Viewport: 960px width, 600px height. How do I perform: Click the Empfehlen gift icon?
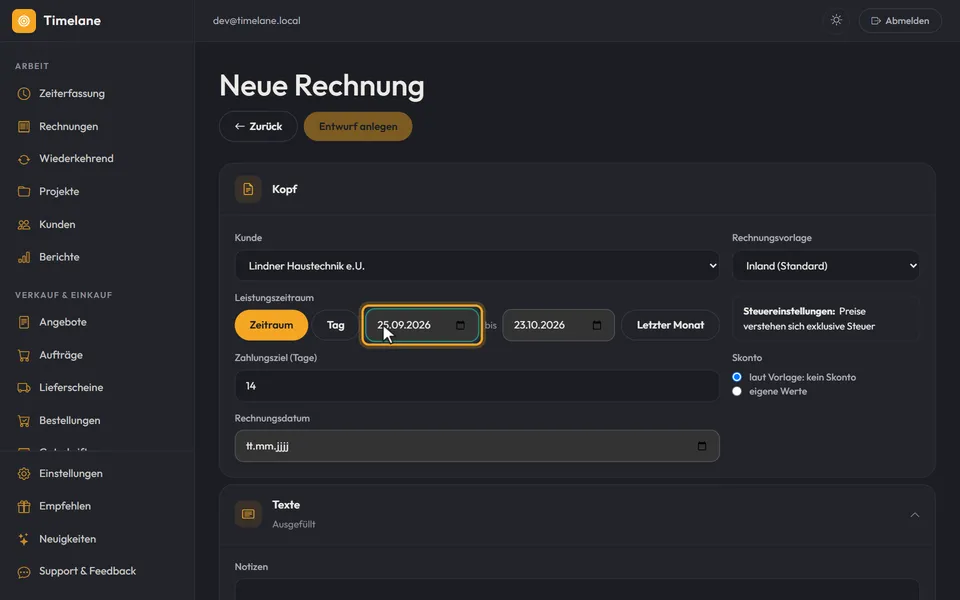click(24, 506)
